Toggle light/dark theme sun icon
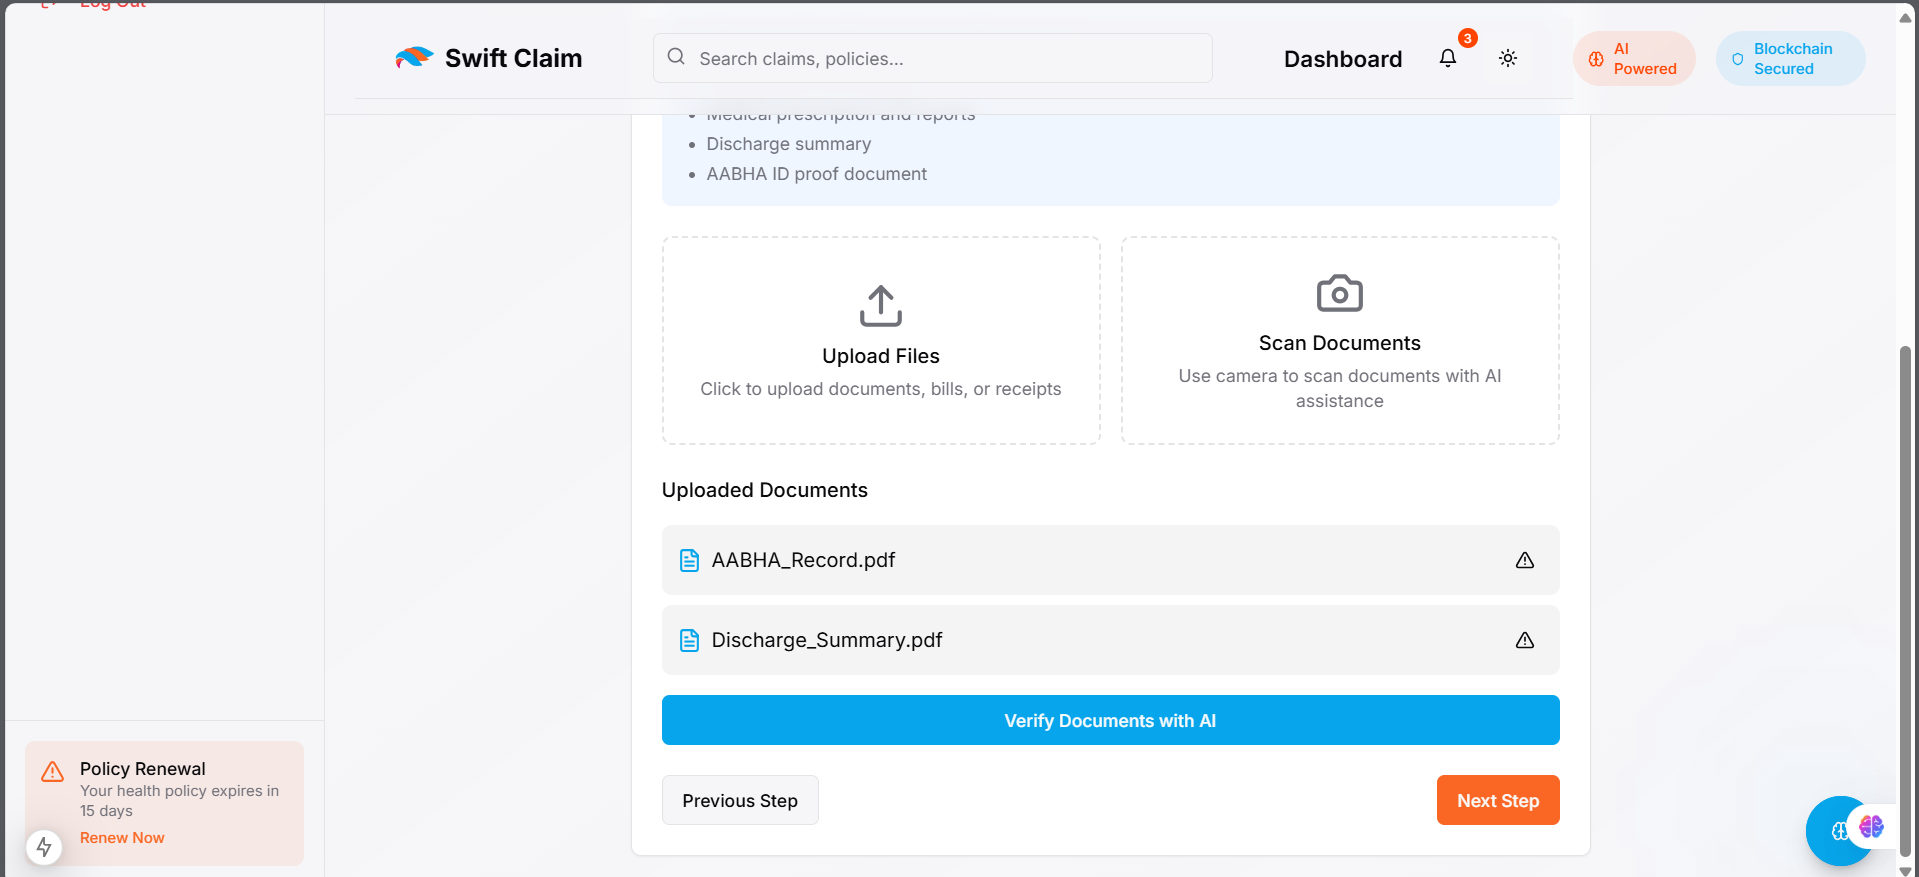 tap(1508, 59)
